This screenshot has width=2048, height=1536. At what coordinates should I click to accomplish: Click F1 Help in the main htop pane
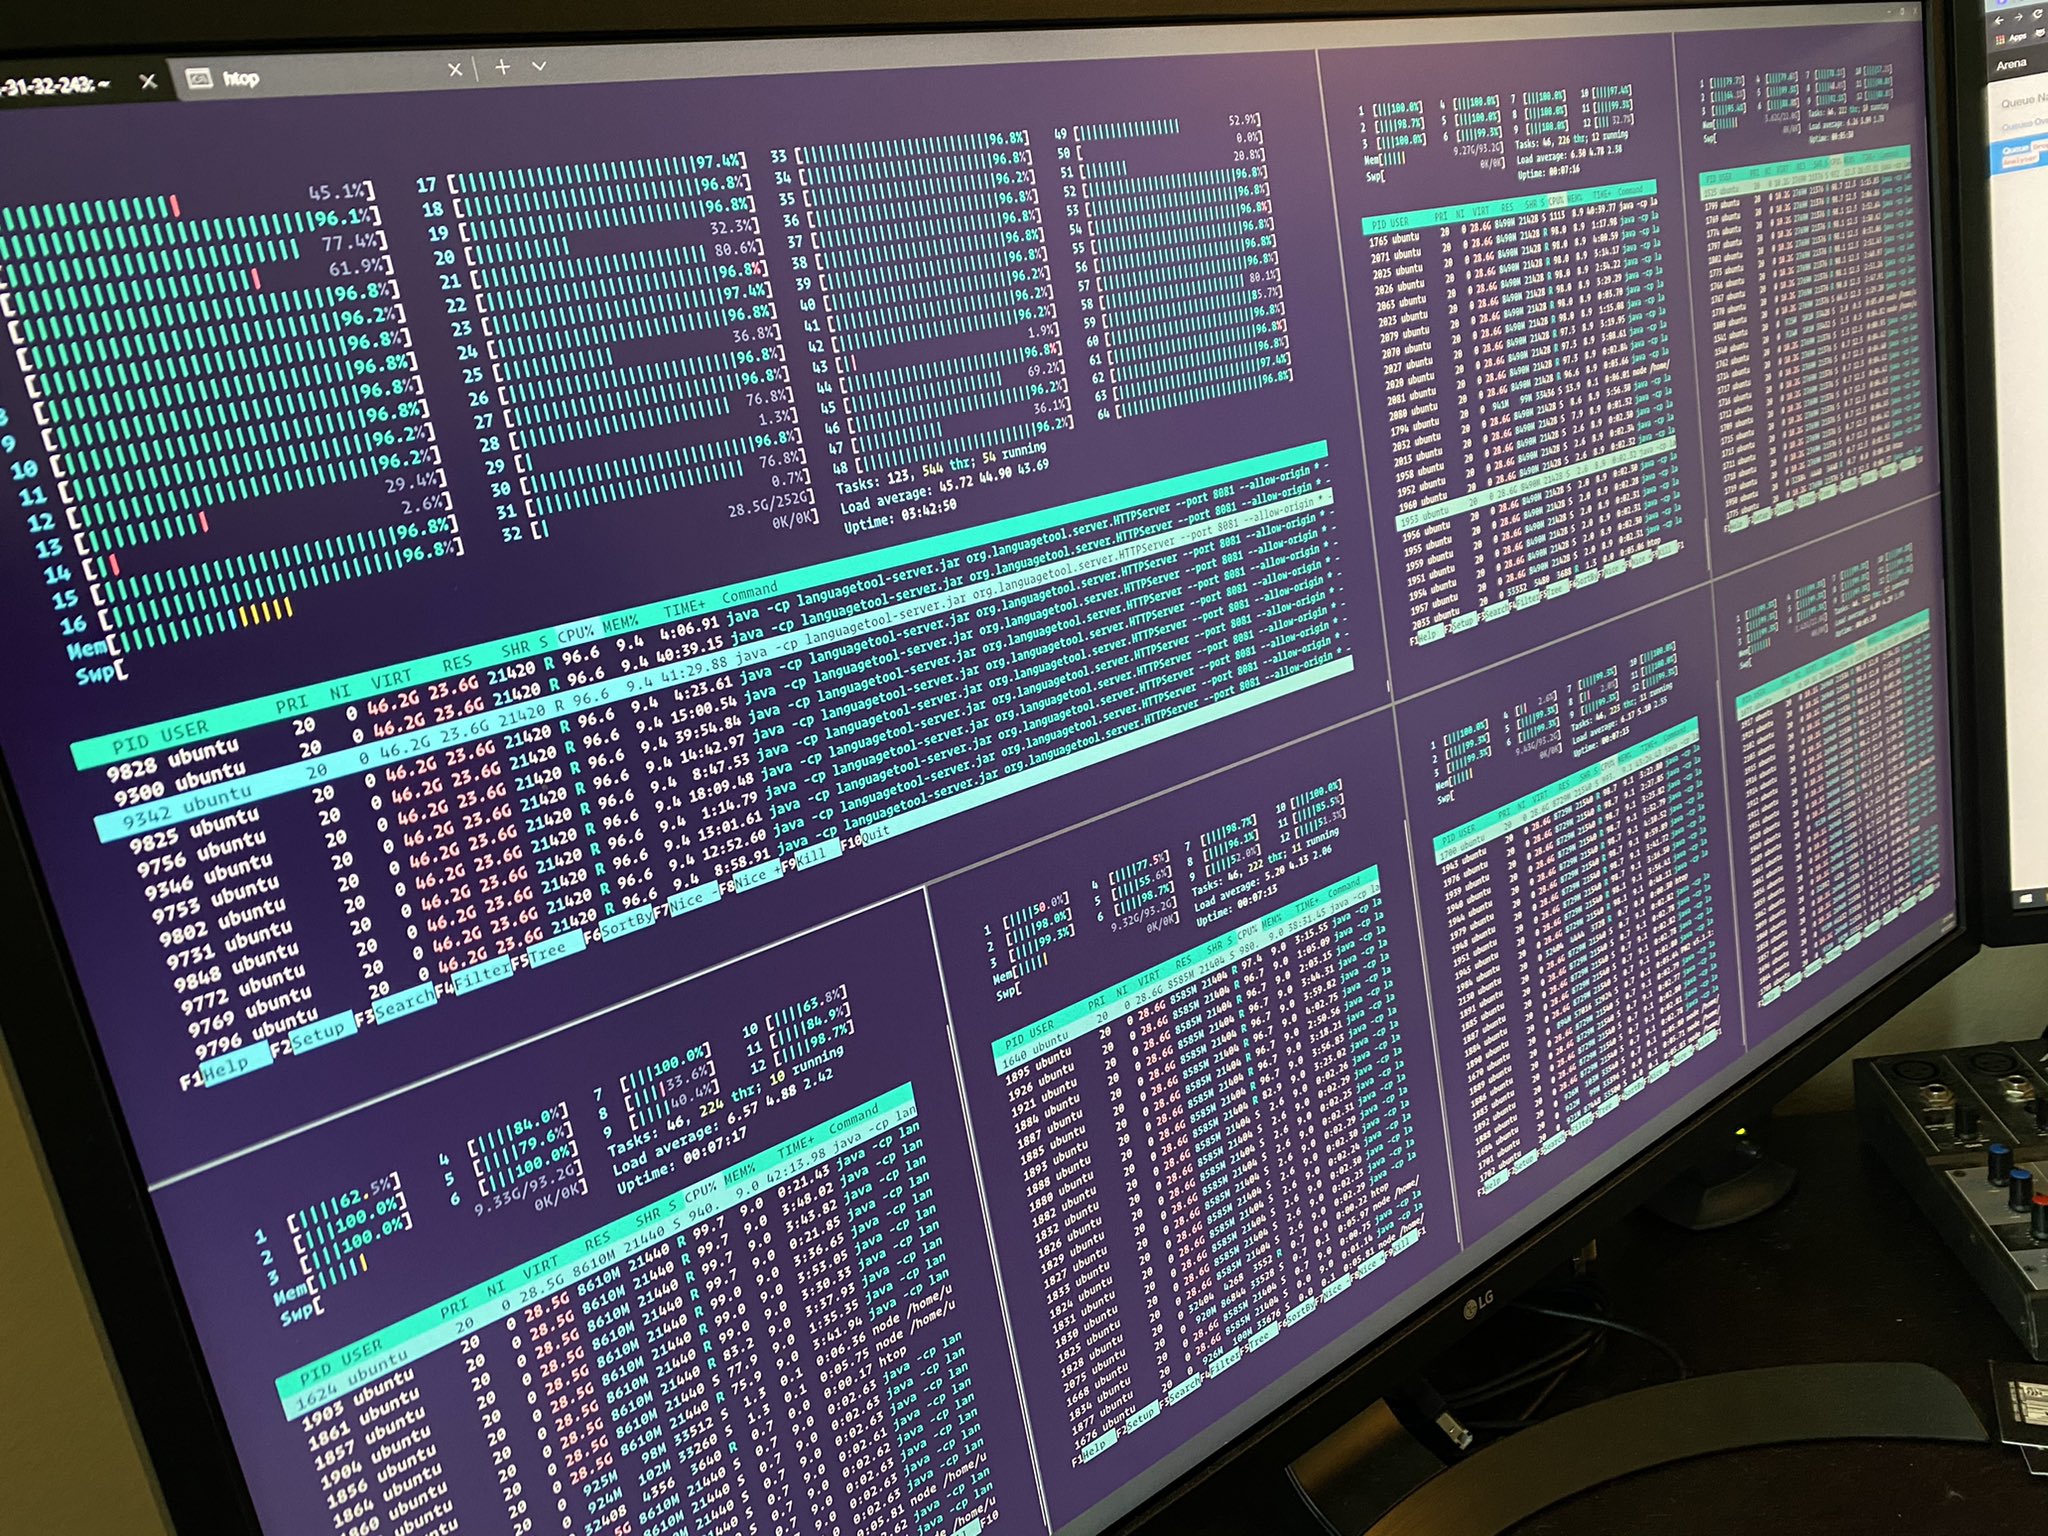pos(226,1067)
